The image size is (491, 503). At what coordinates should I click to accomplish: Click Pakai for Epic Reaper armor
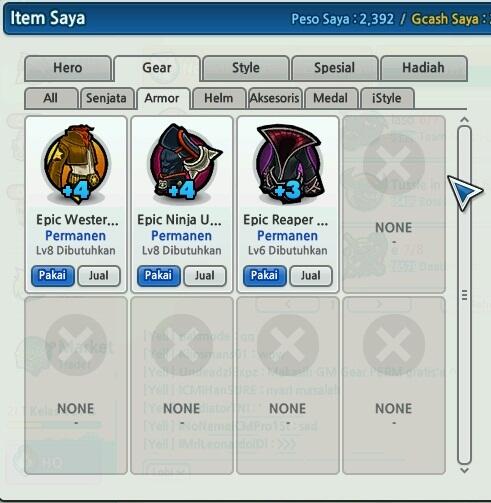pyautogui.click(x=265, y=276)
